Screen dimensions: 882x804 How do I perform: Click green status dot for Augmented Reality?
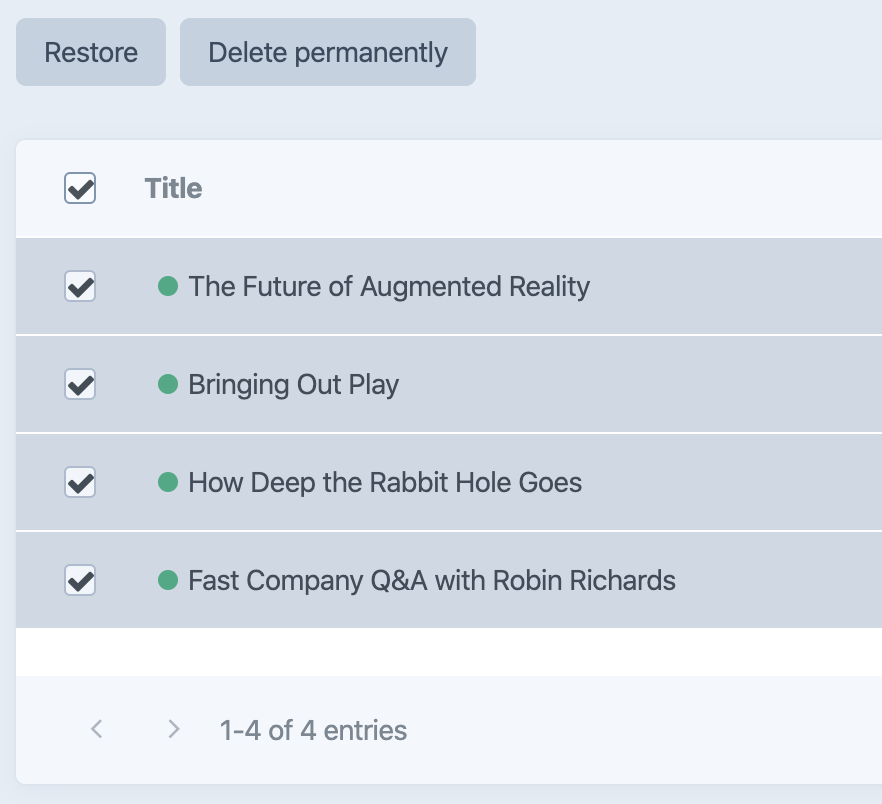pyautogui.click(x=168, y=287)
